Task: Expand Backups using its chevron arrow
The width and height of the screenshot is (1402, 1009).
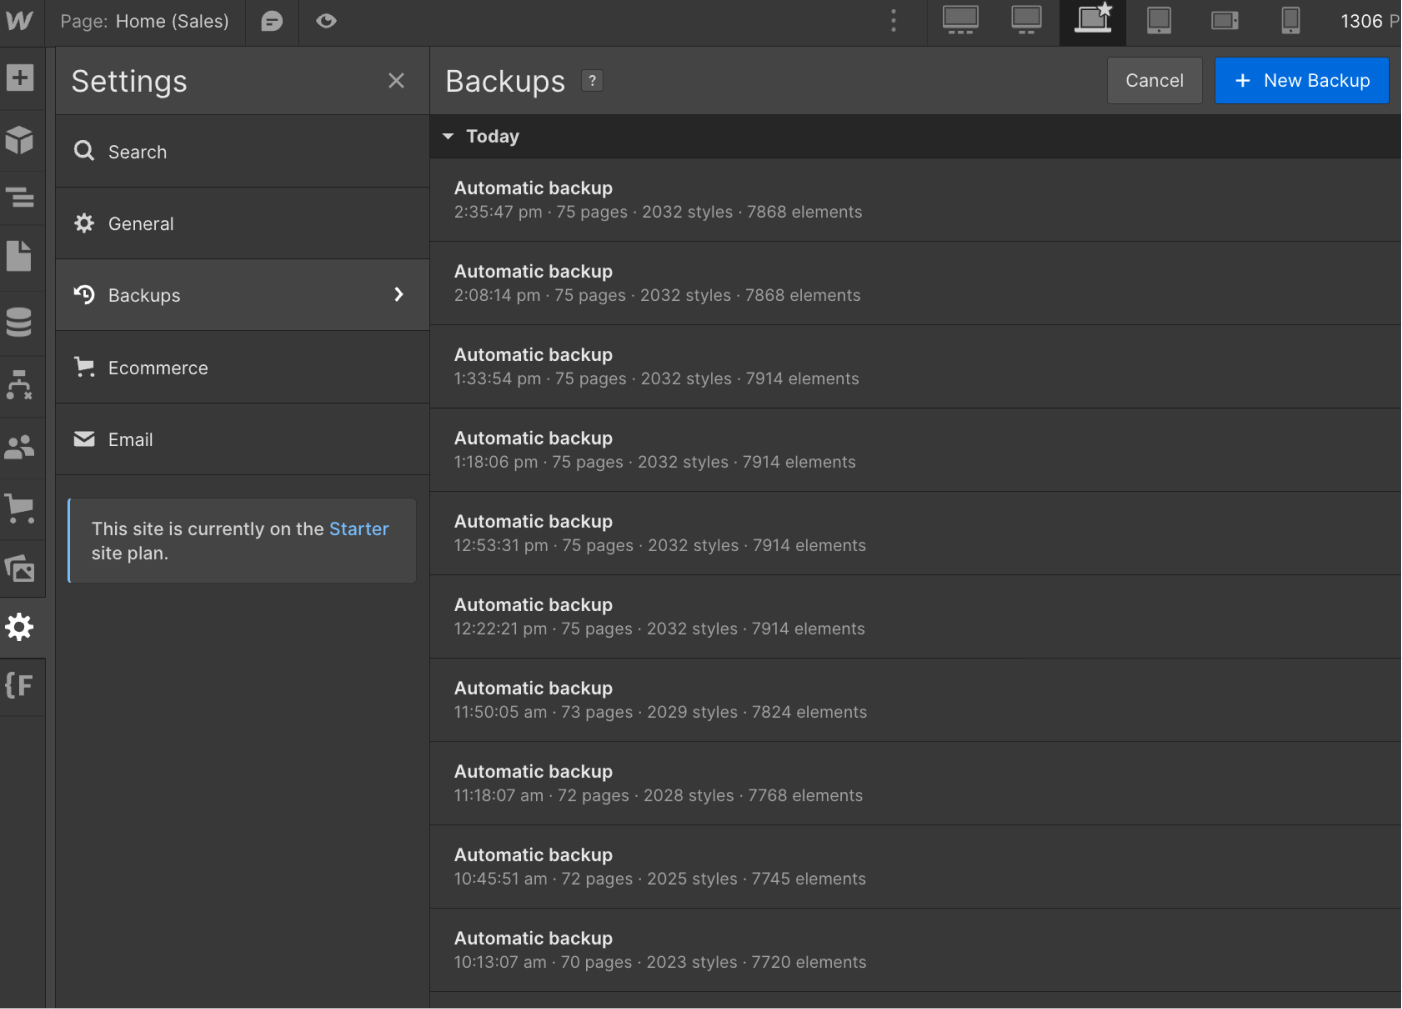Action: click(x=398, y=294)
